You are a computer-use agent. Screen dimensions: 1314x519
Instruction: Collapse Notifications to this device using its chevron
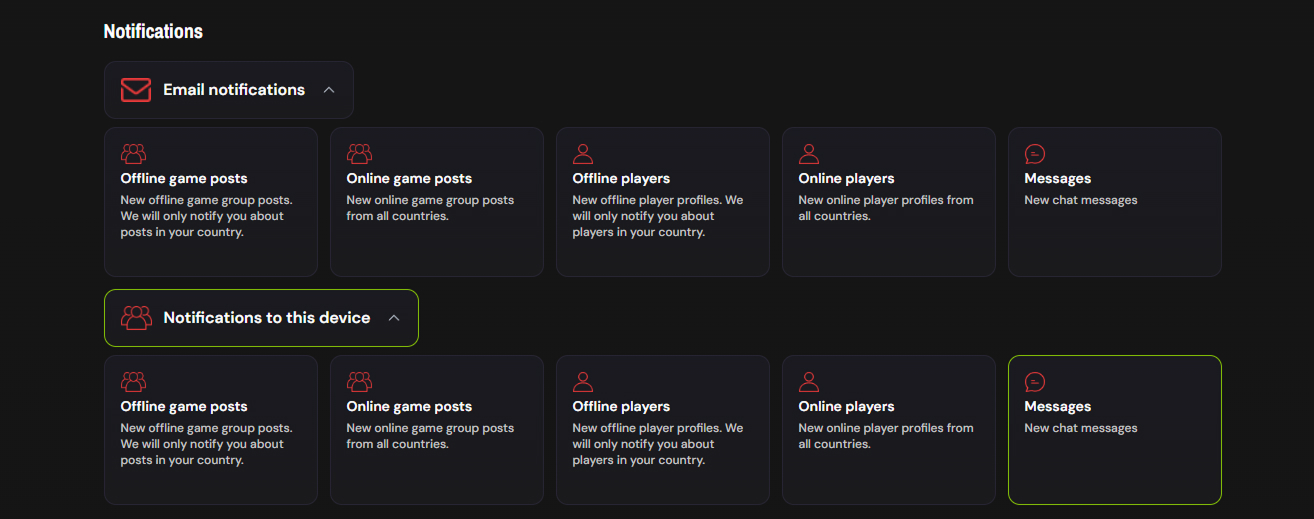(x=394, y=318)
